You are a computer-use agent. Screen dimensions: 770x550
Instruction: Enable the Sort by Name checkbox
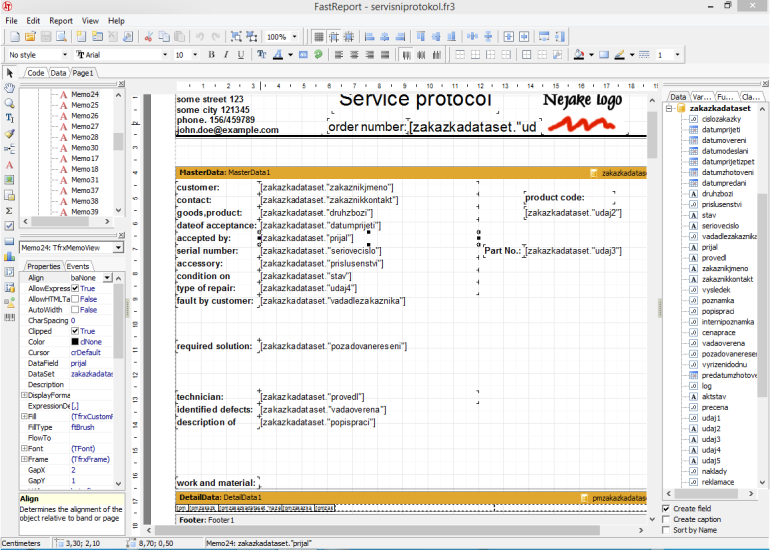click(666, 530)
